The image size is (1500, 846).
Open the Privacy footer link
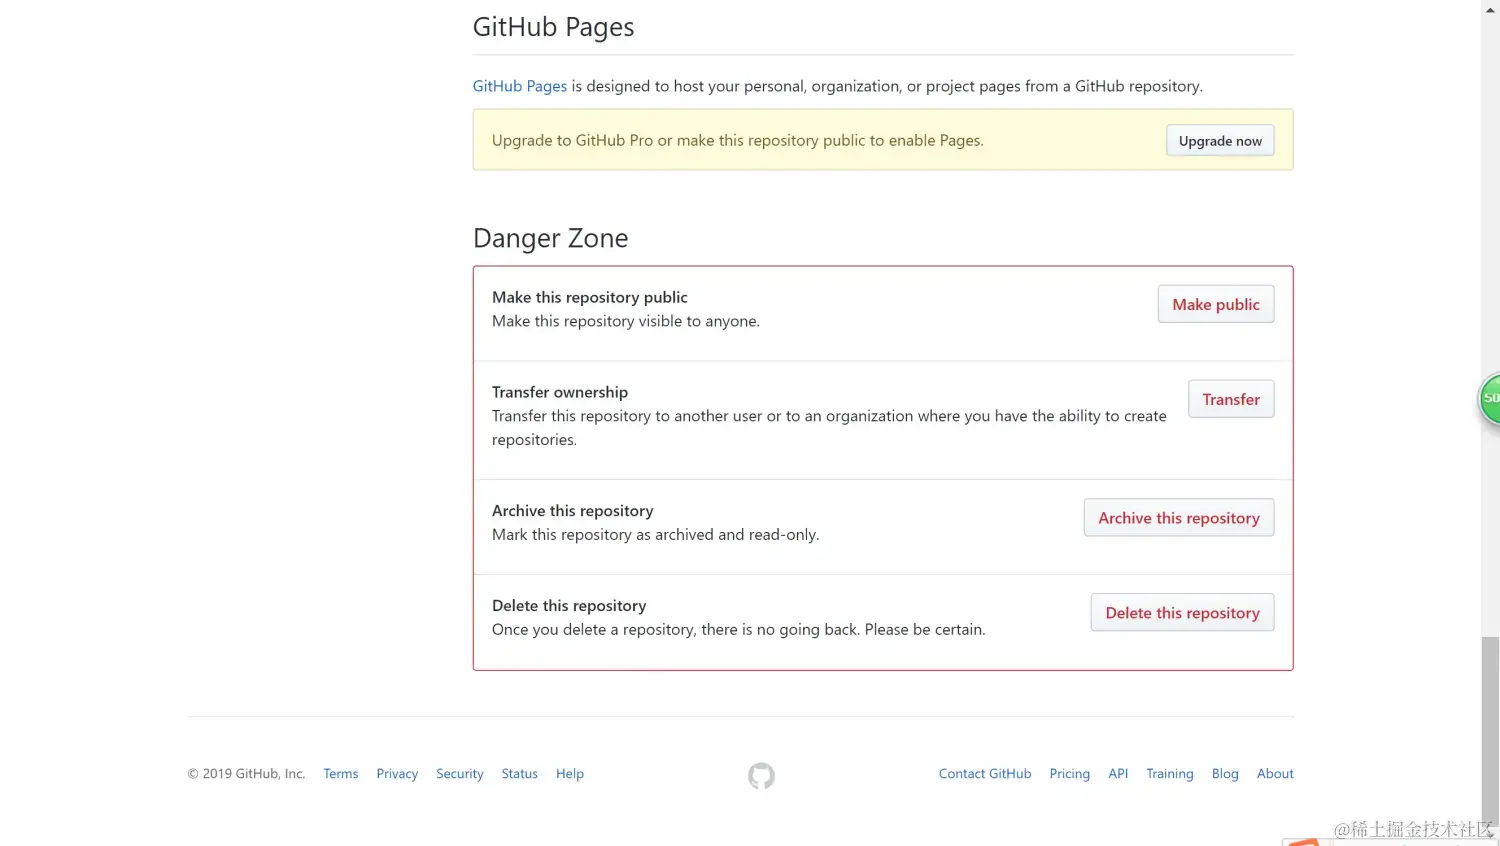coord(397,774)
